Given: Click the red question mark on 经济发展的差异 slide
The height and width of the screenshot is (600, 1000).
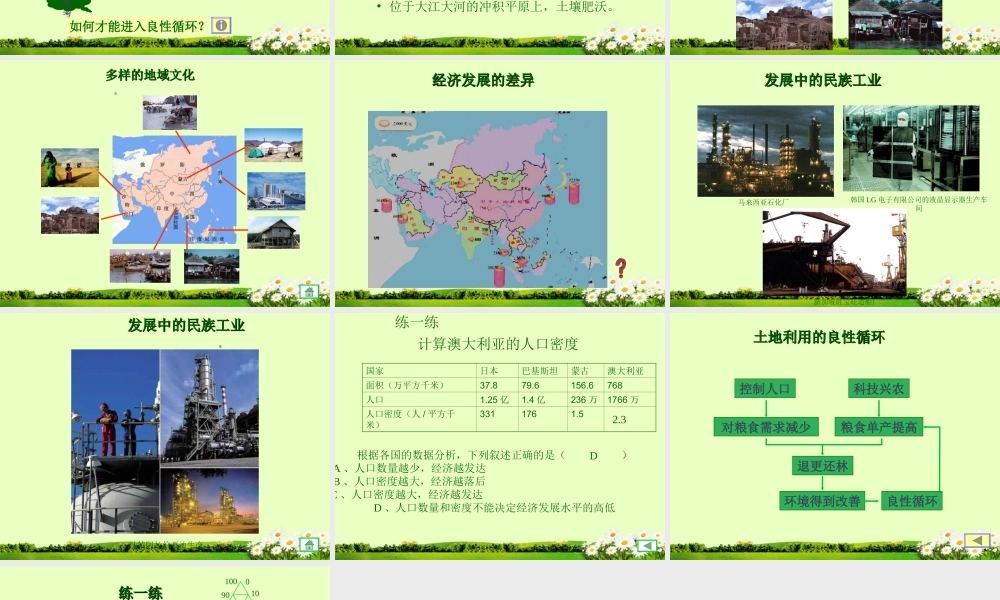Looking at the screenshot, I should [621, 268].
